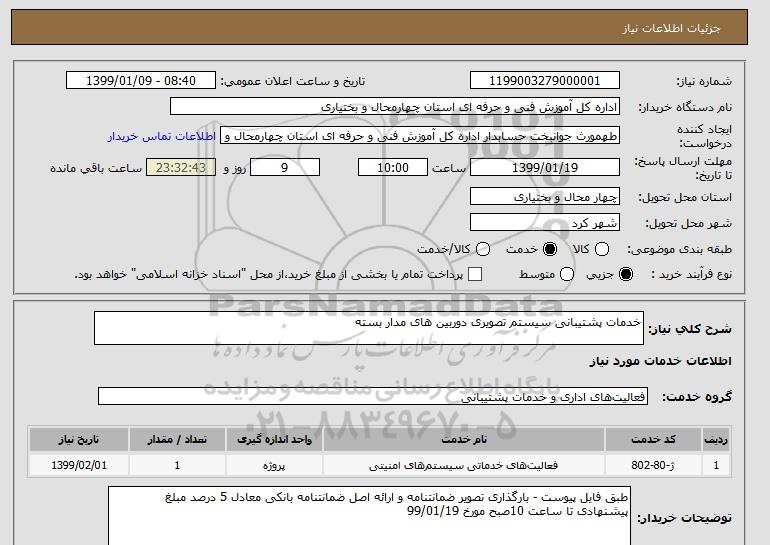Tick the اسناد خزانه اسلامی payment checkbox
Image resolution: width=770 pixels, height=545 pixels.
475,274
